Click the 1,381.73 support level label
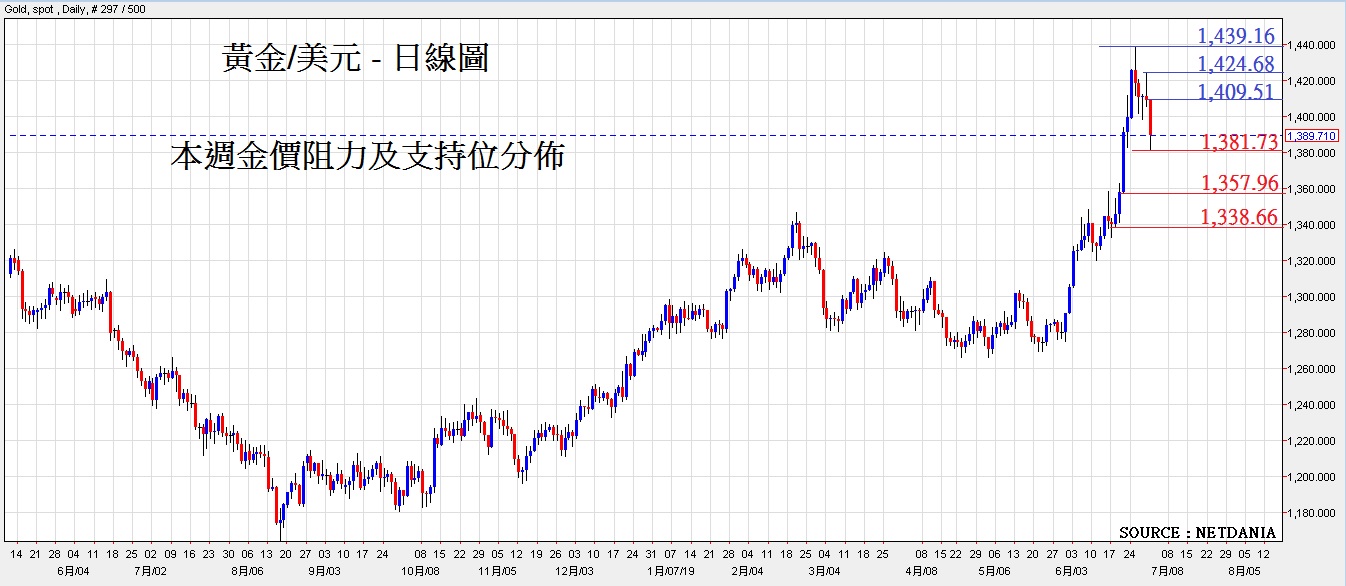Screen dimensions: 1346x586 tap(1239, 142)
